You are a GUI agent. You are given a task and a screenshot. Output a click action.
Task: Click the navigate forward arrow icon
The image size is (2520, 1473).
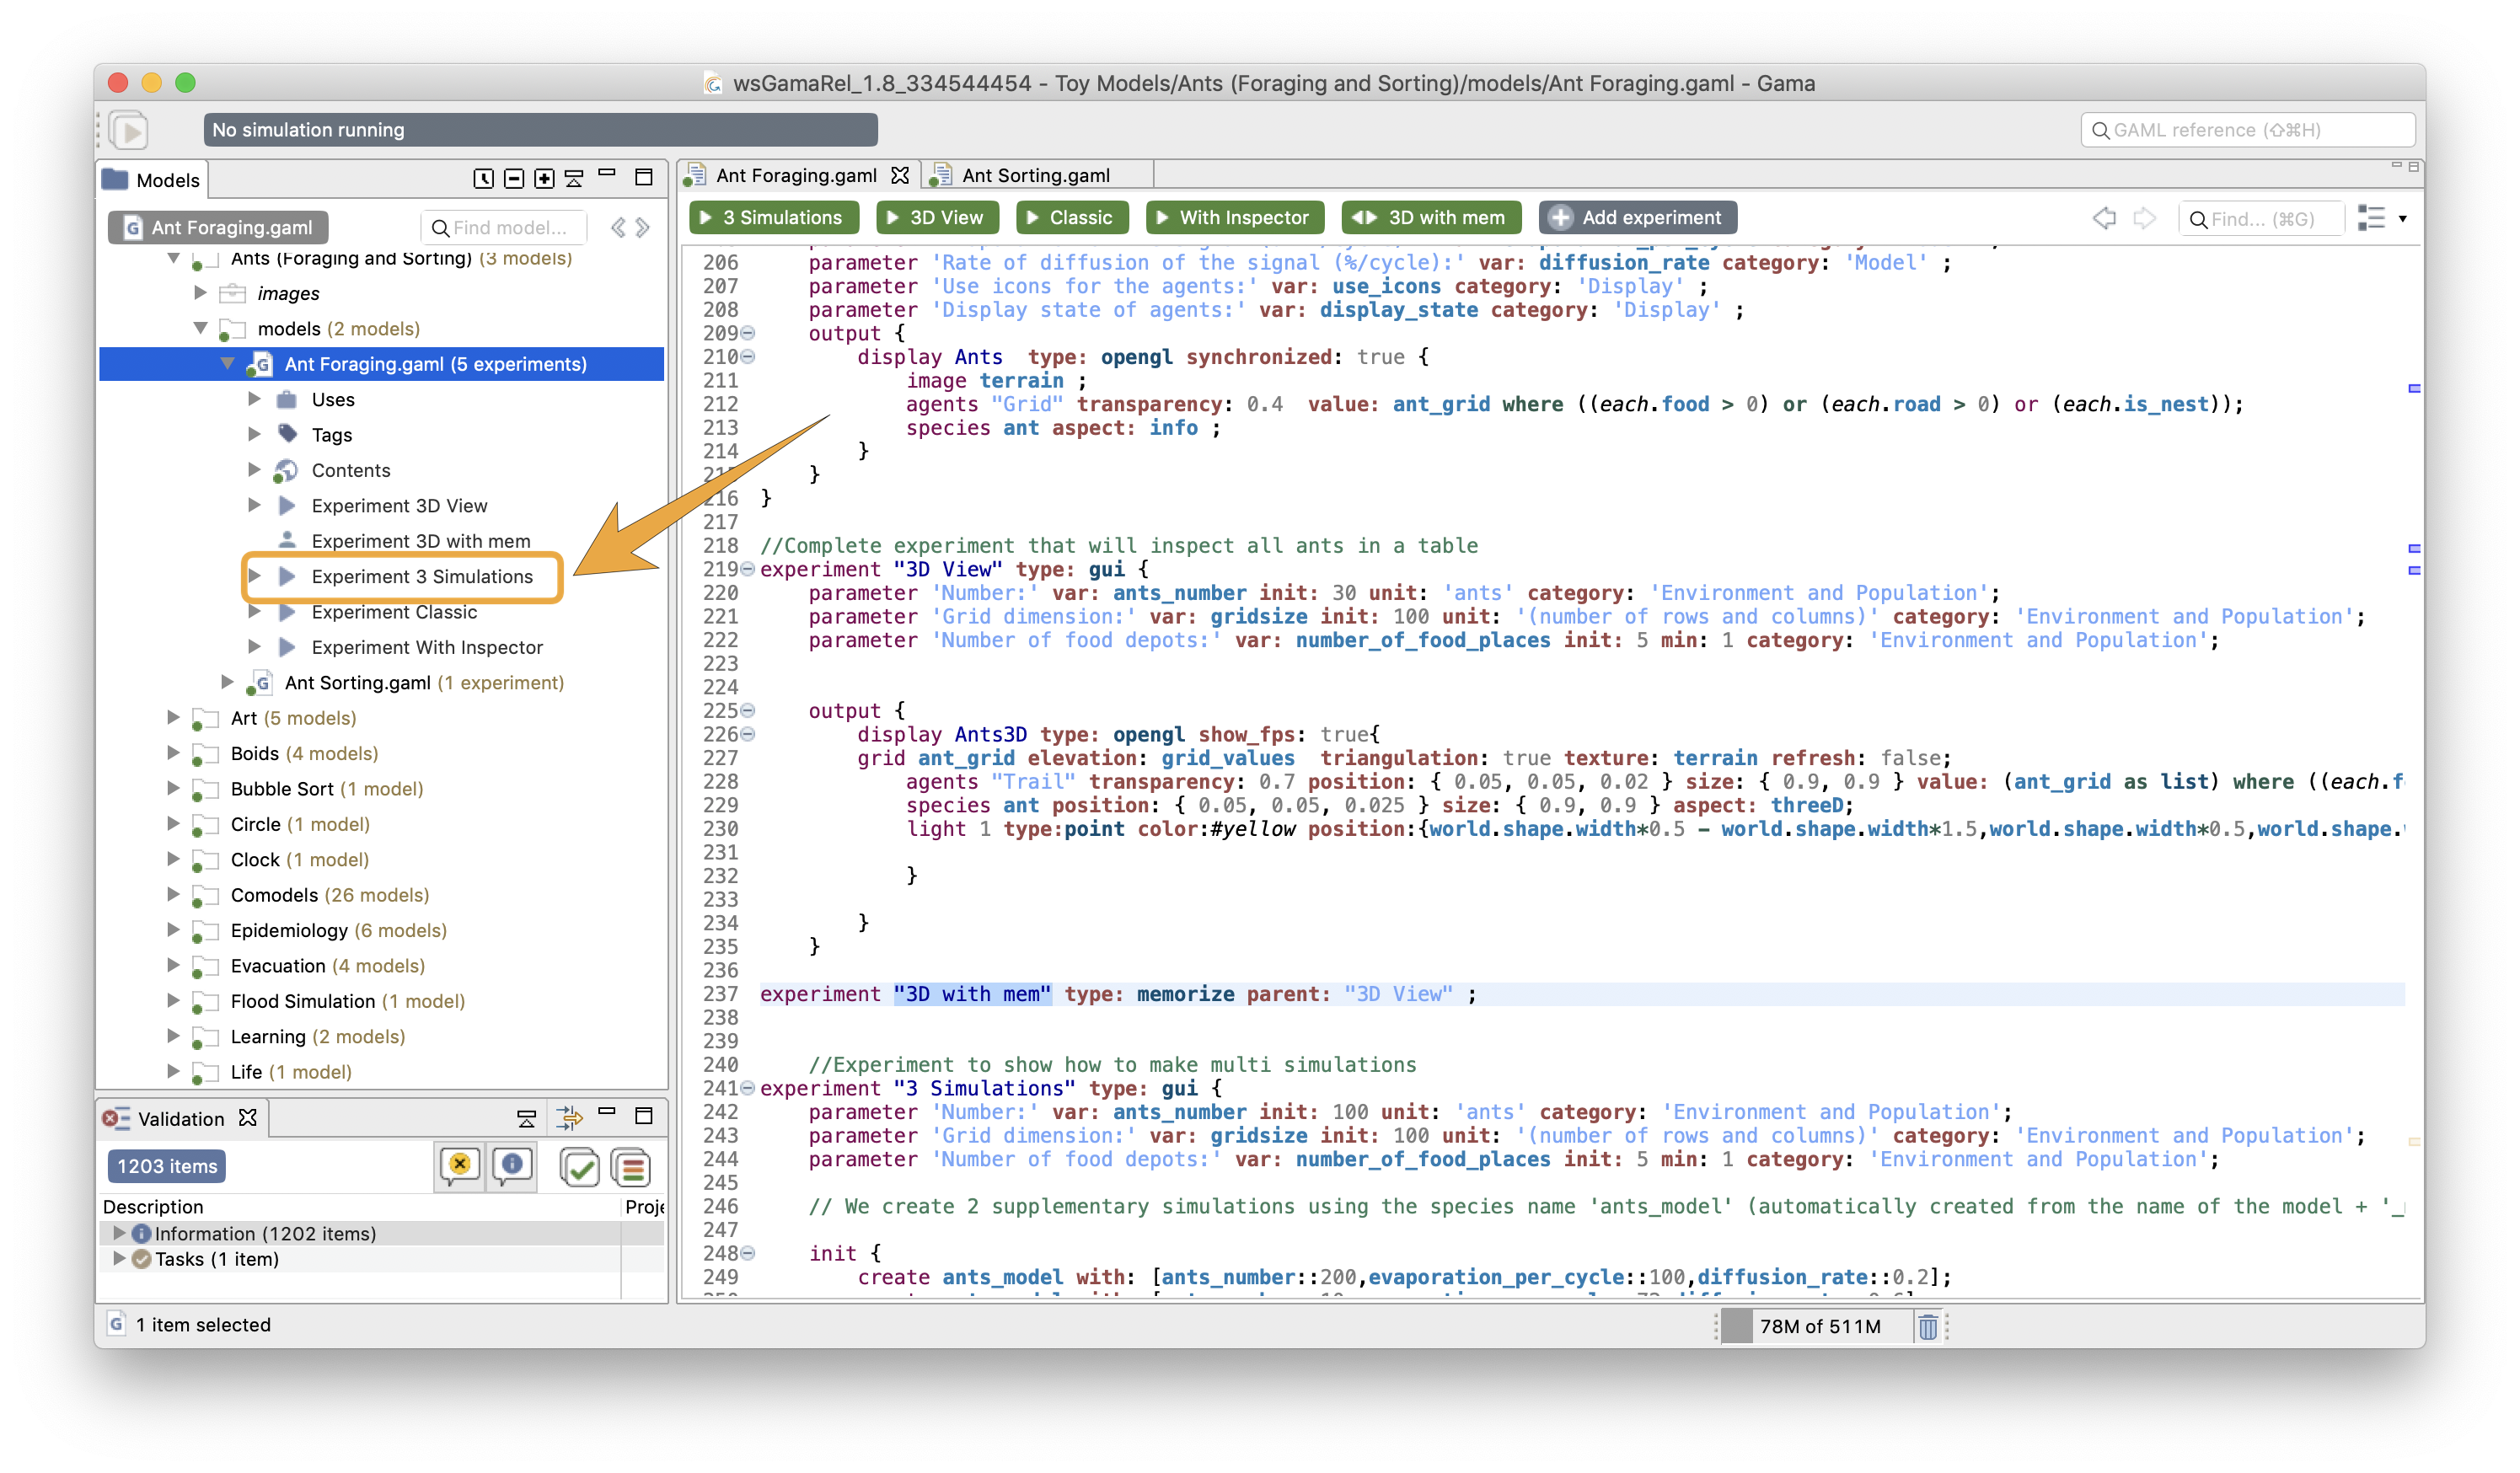(x=2143, y=217)
